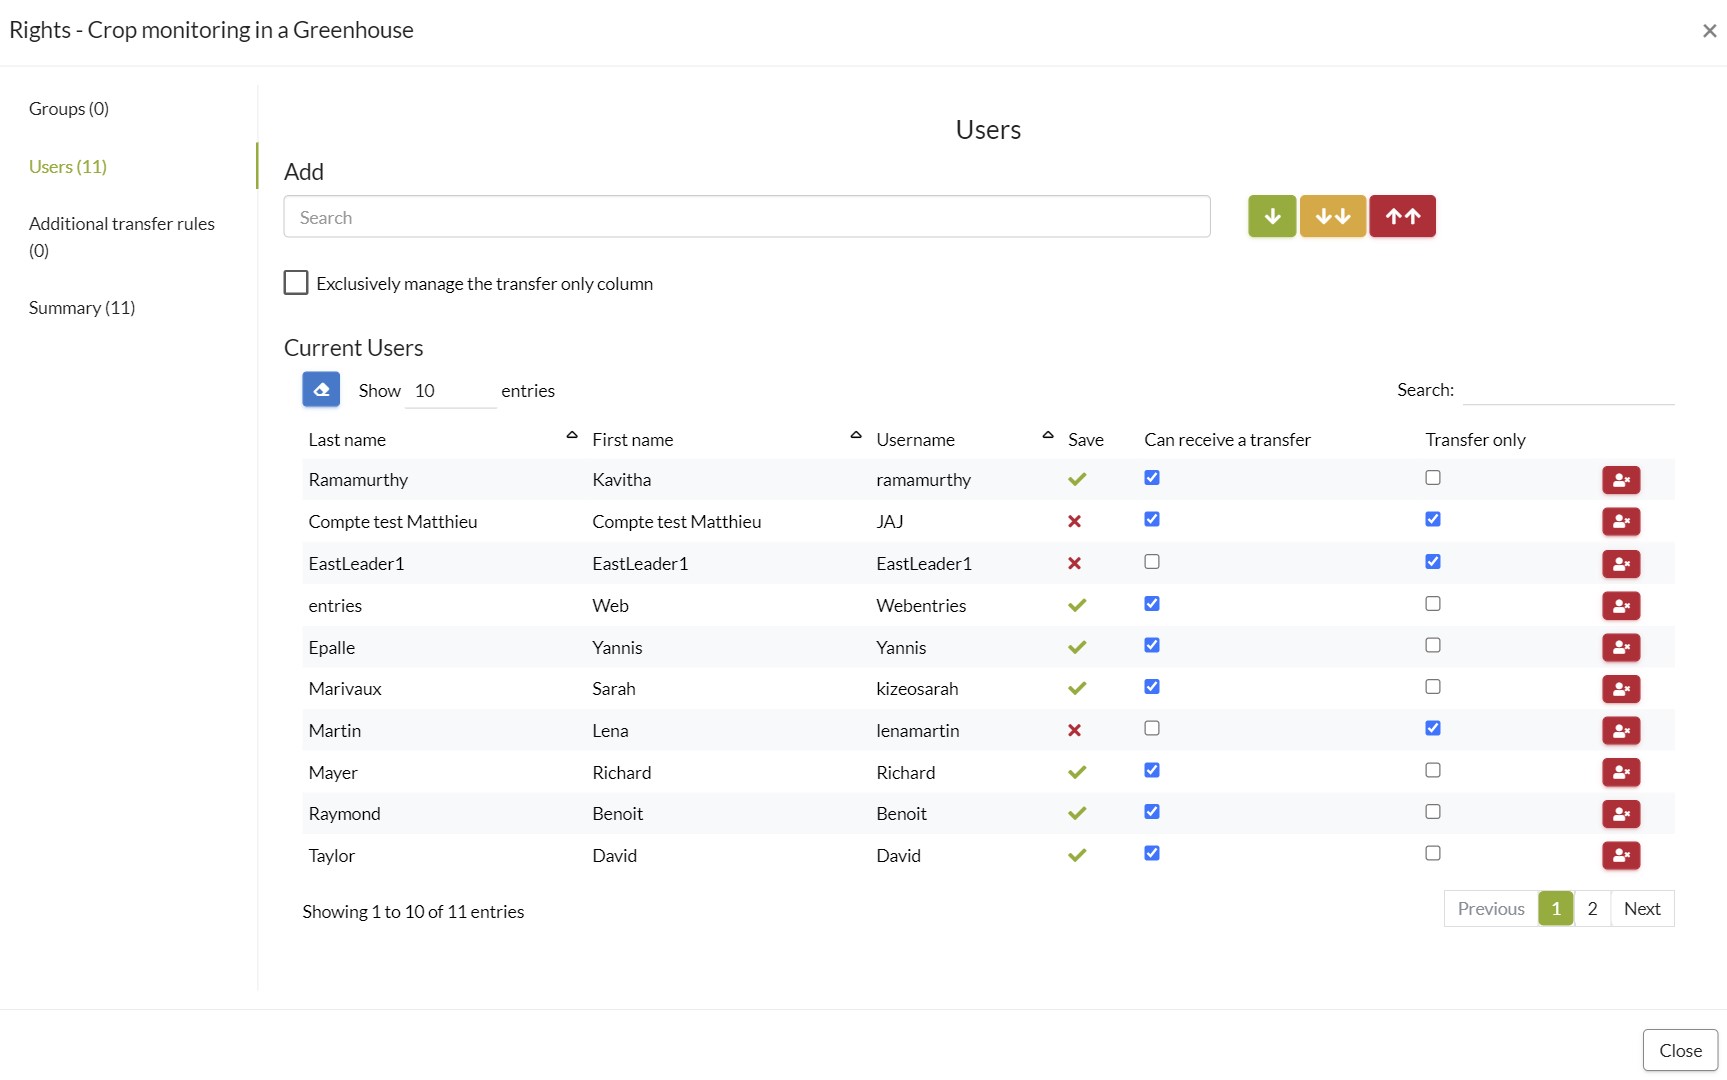Viewport: 1727px width, 1080px height.
Task: Focus the Current Users Search box
Action: (x=1568, y=390)
